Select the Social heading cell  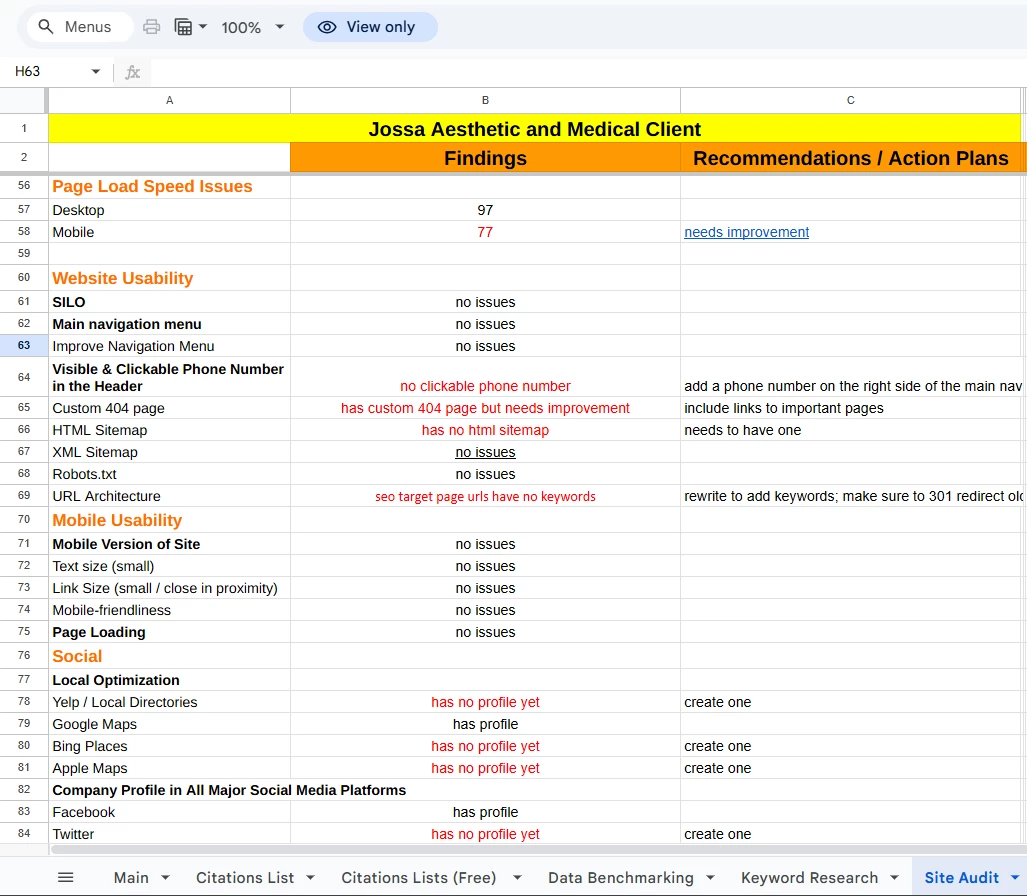tap(170, 656)
